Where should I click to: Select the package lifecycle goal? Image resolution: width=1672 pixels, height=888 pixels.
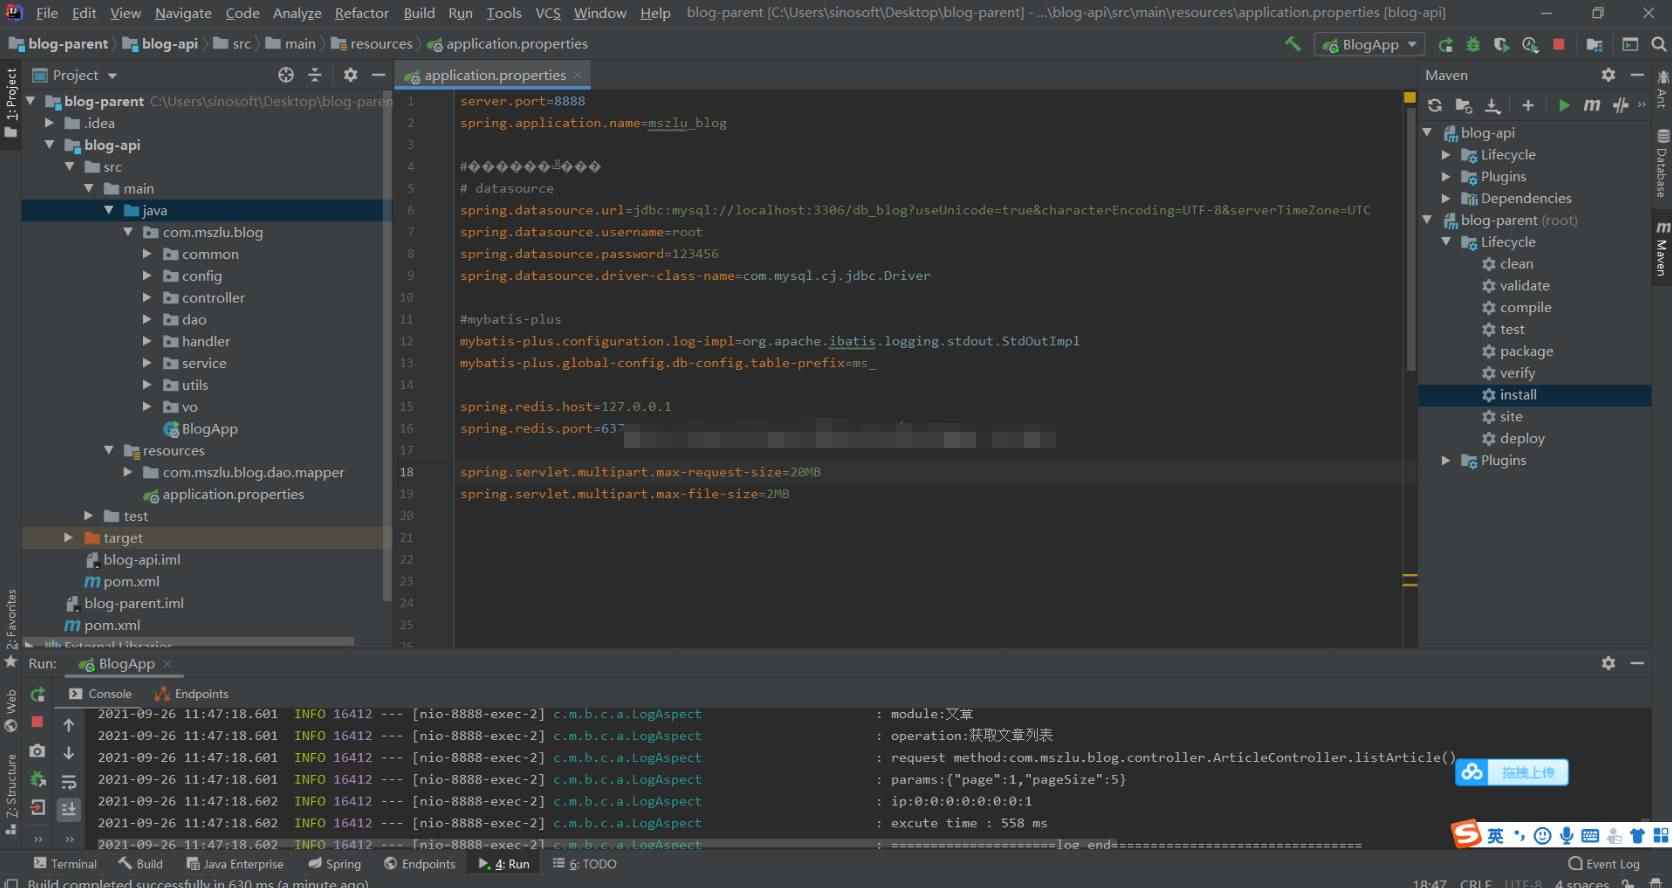coord(1526,351)
